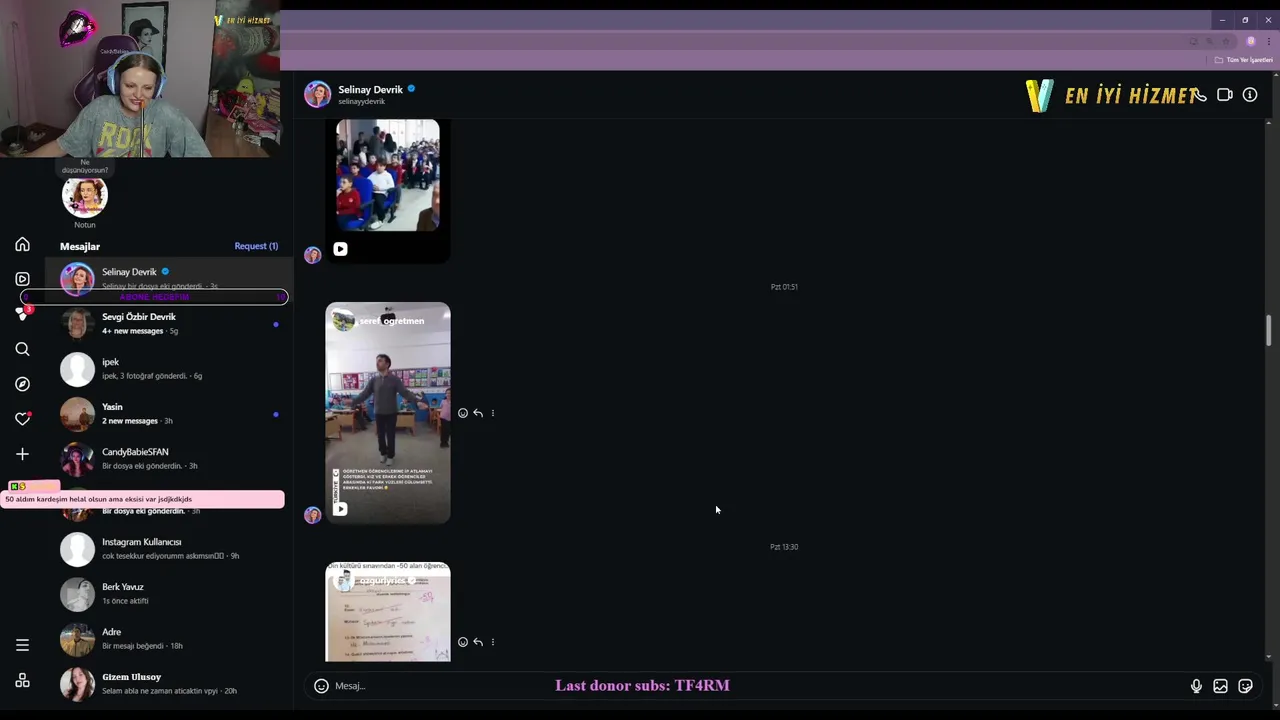
Task: Click the browser profile avatar icon
Action: click(1250, 41)
